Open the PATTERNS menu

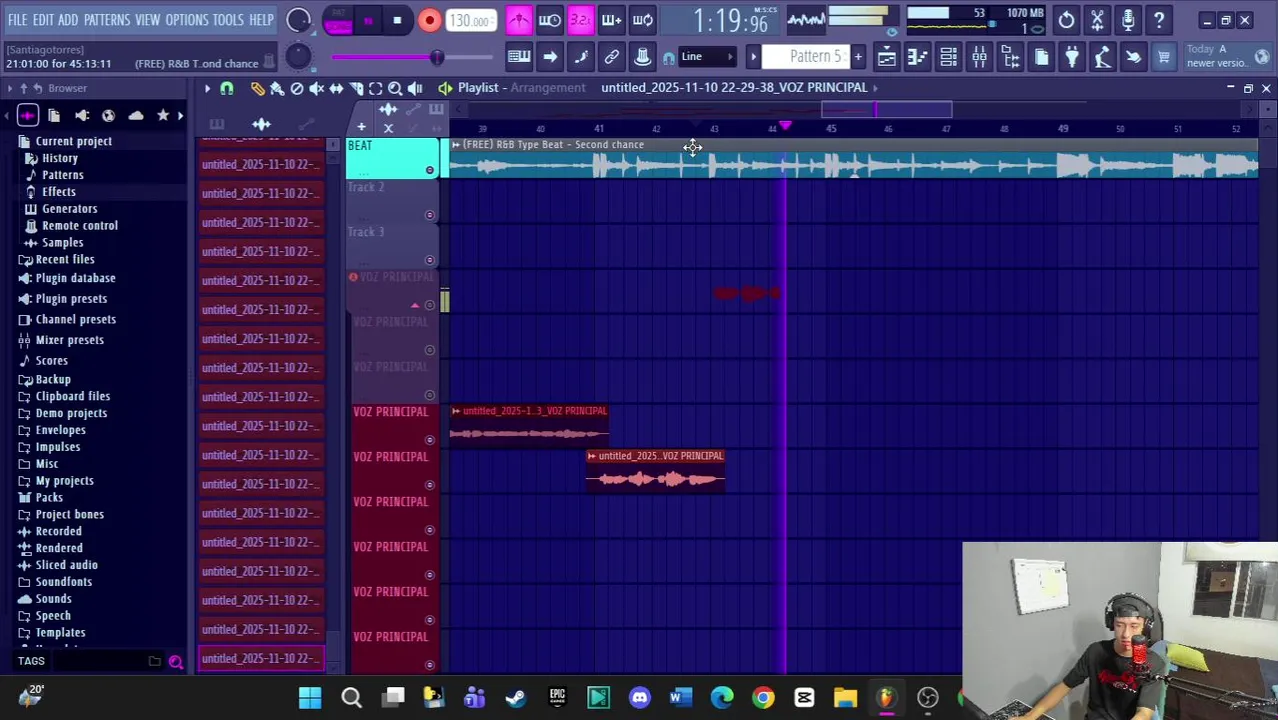click(107, 20)
